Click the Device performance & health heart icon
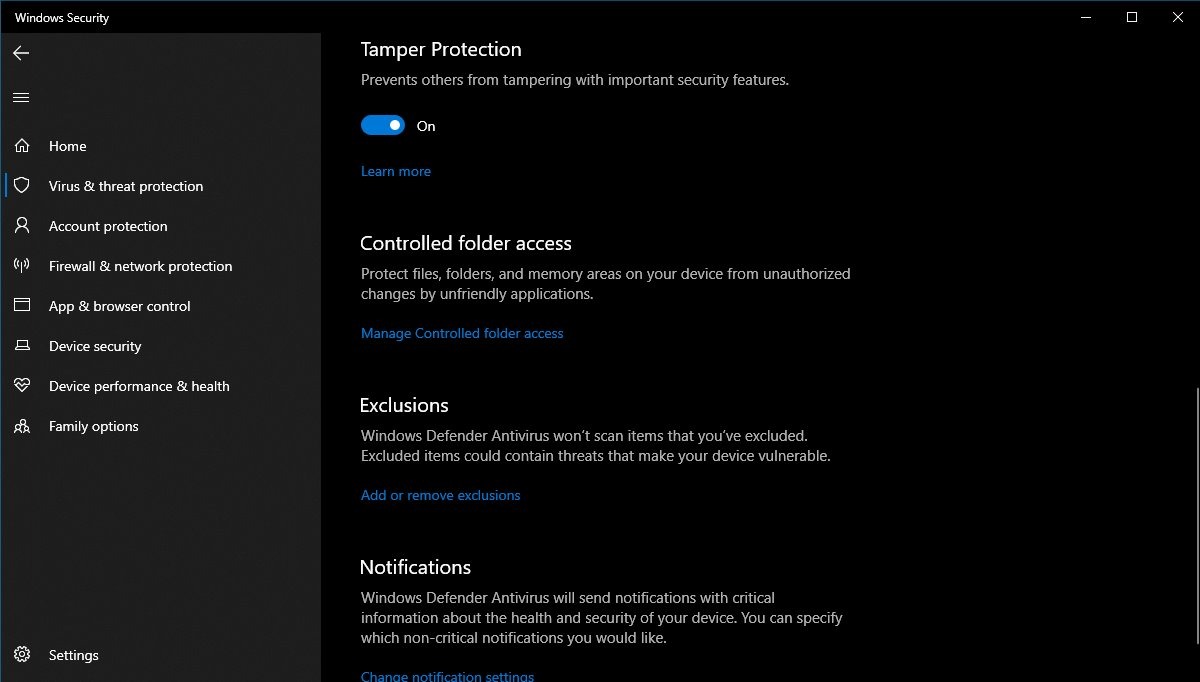The image size is (1200, 682). [x=22, y=386]
